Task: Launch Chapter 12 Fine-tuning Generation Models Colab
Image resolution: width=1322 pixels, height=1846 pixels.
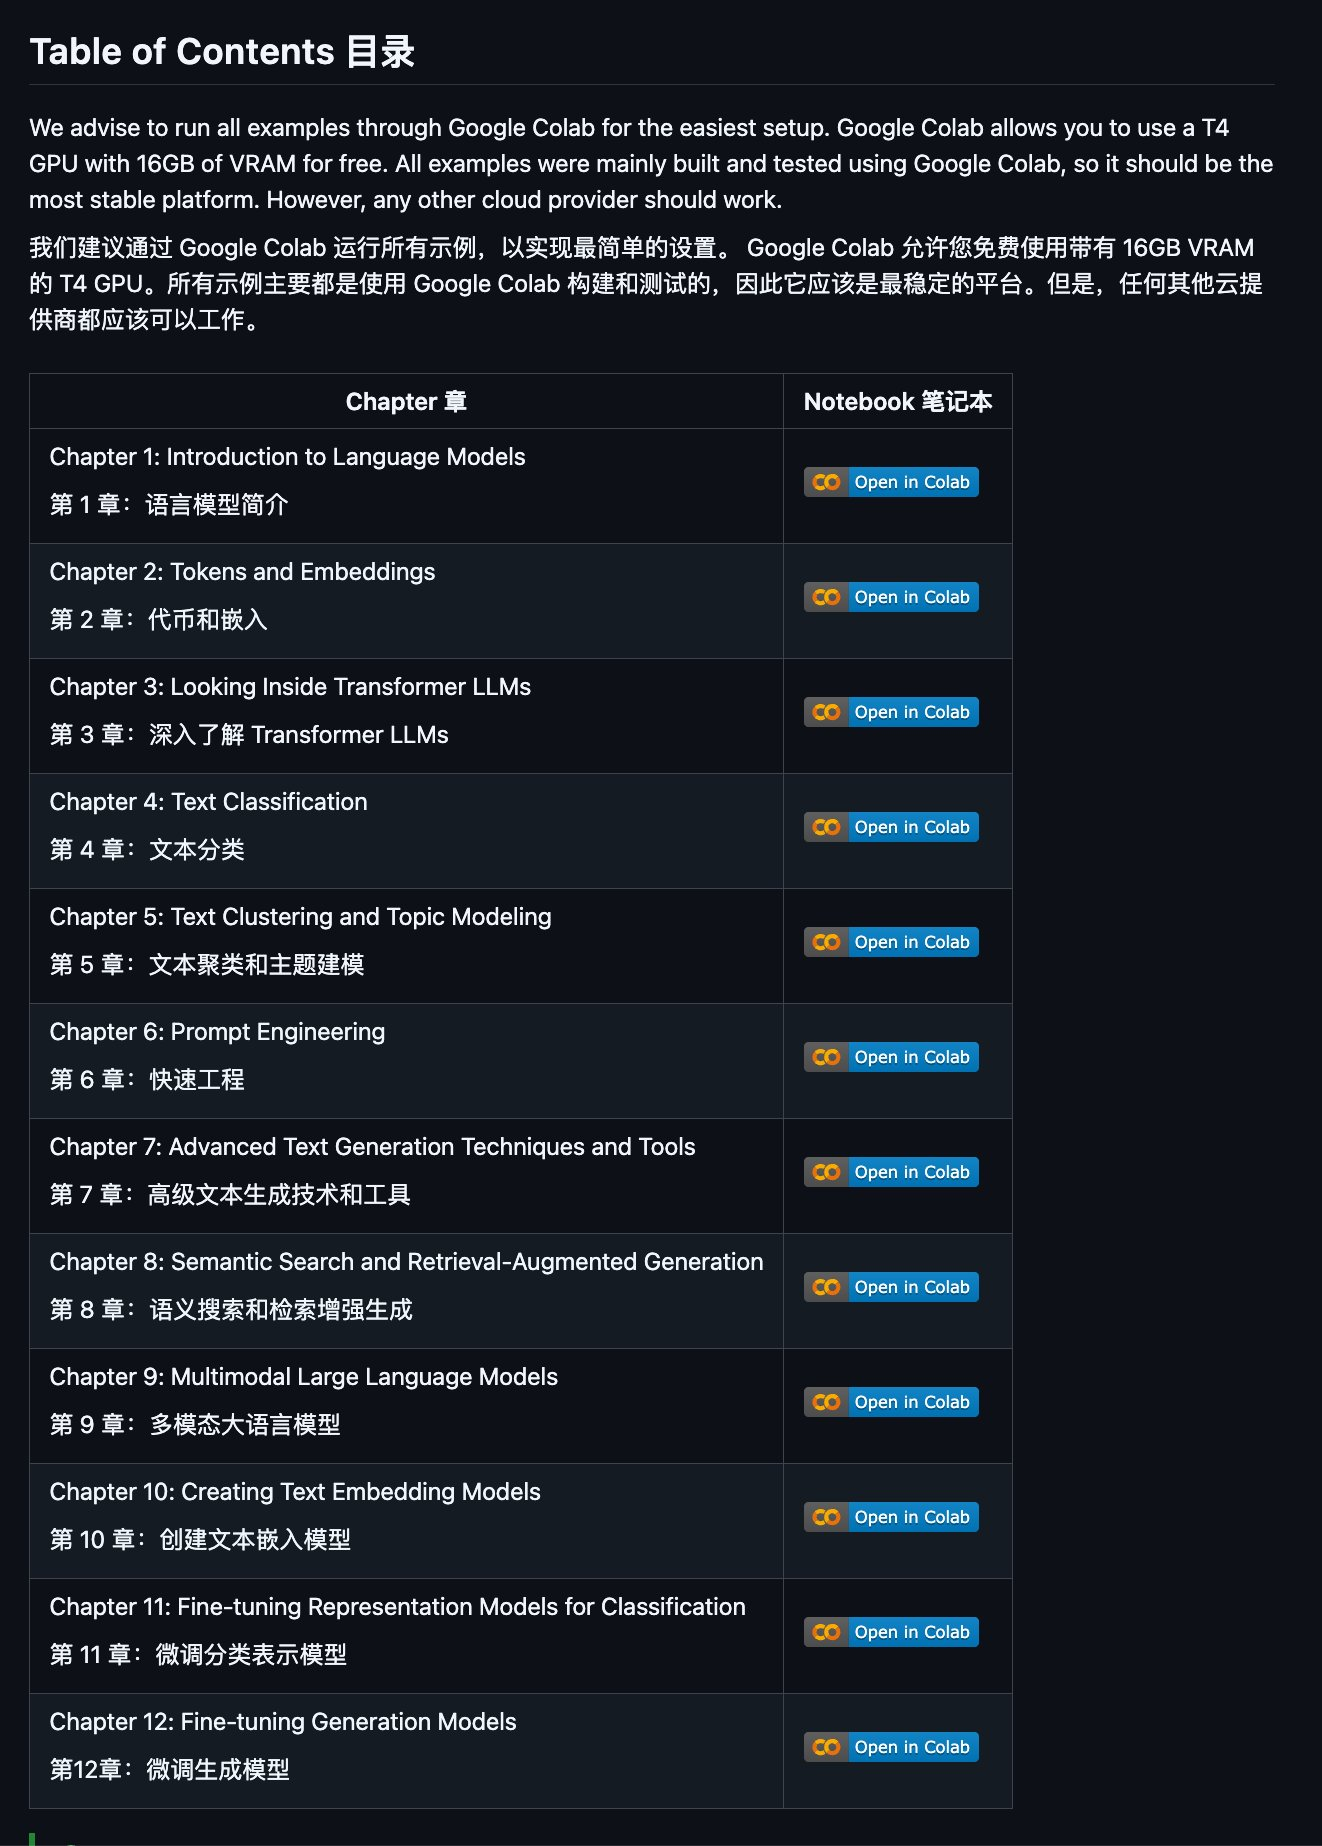Action: pos(891,1747)
